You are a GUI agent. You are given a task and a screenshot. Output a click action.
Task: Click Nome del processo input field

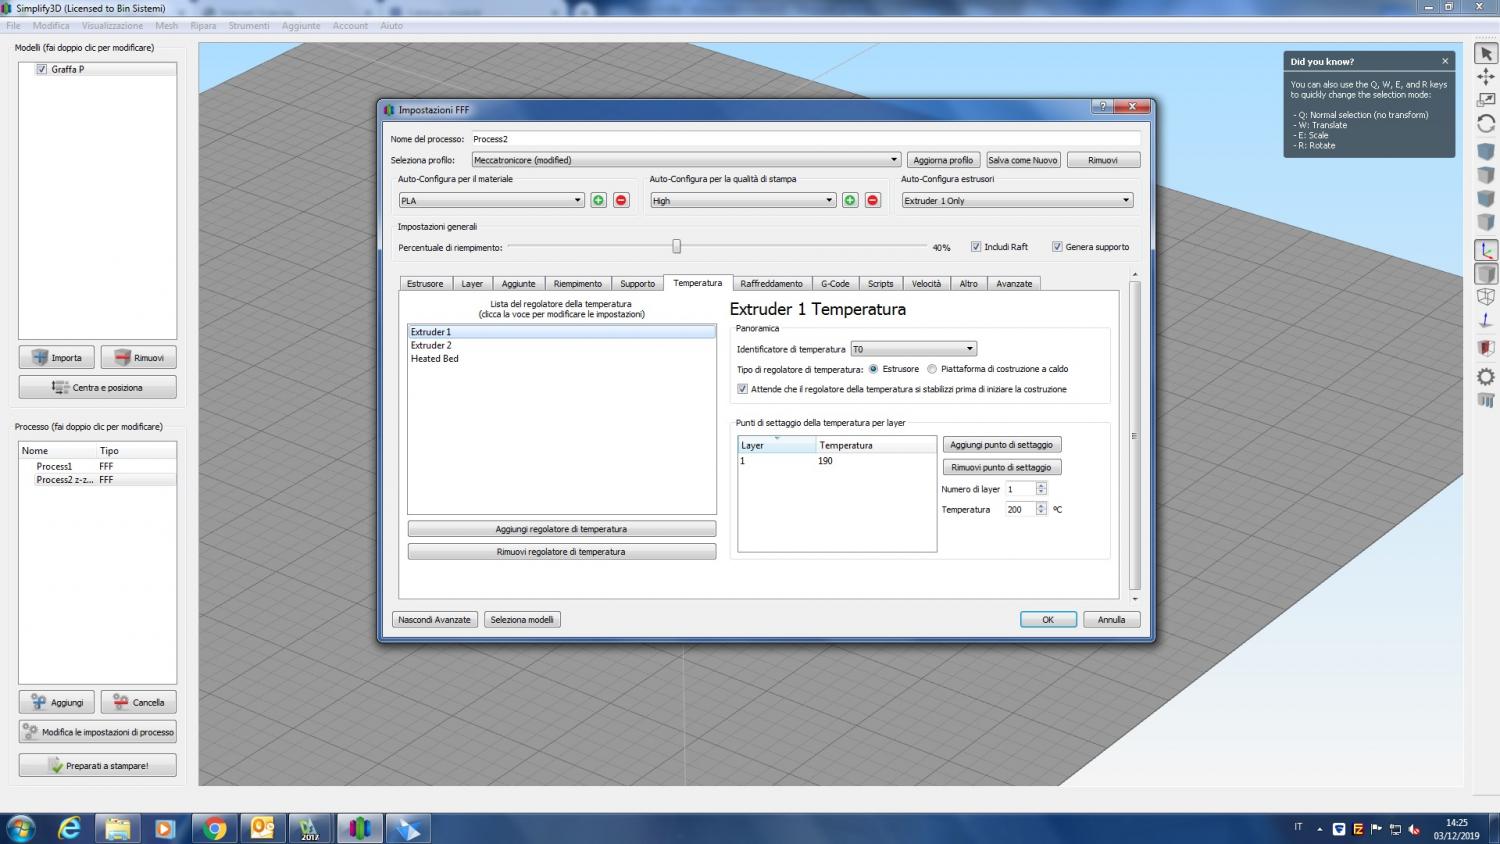coord(805,139)
